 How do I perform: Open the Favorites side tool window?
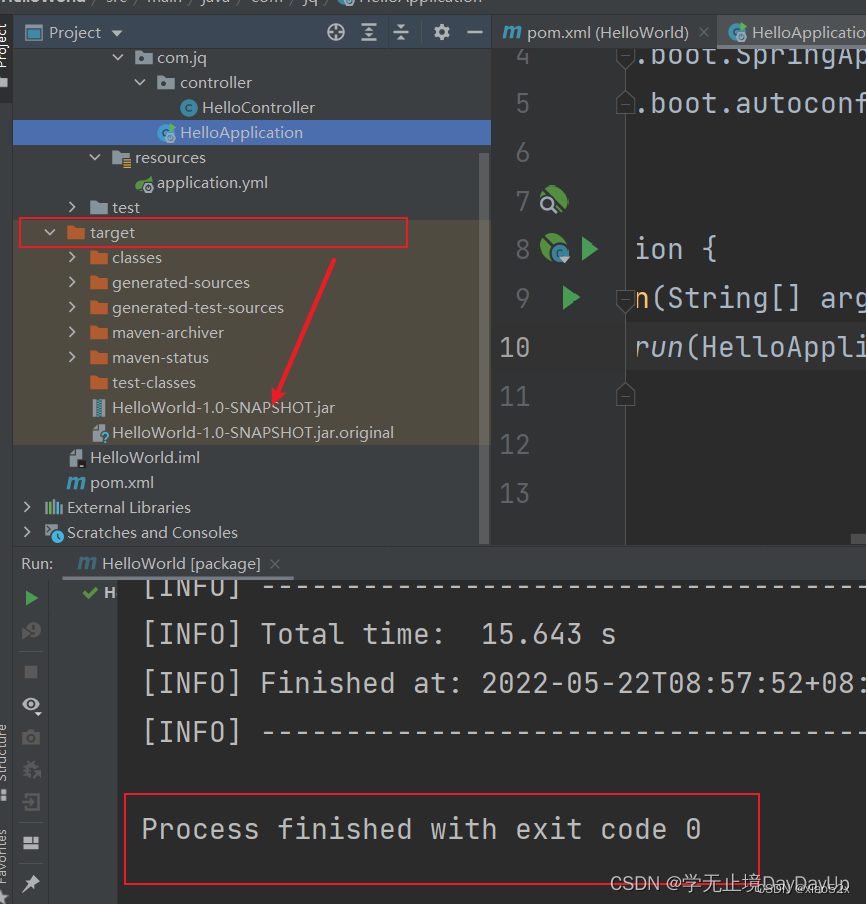4,865
